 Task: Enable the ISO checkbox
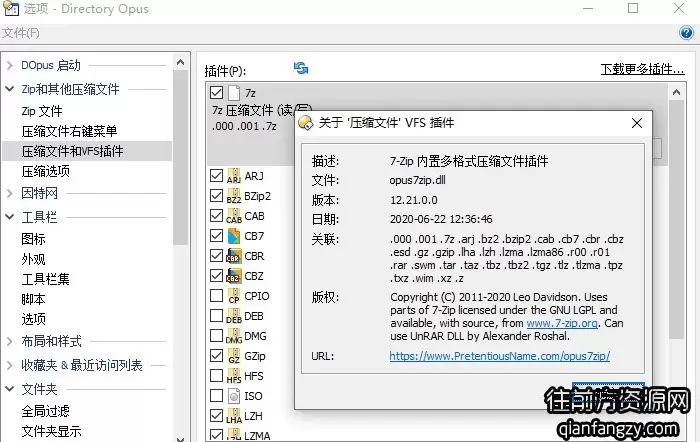click(217, 396)
